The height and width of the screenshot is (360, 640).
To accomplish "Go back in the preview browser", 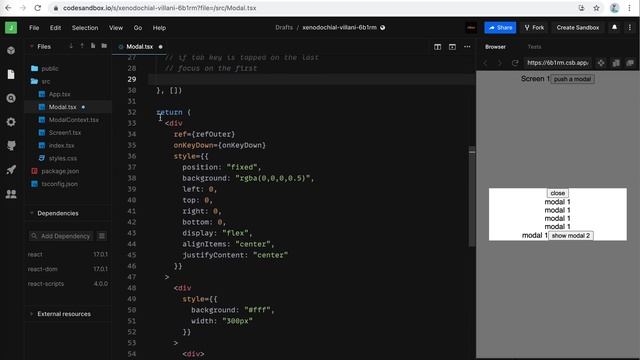I will click(x=486, y=63).
